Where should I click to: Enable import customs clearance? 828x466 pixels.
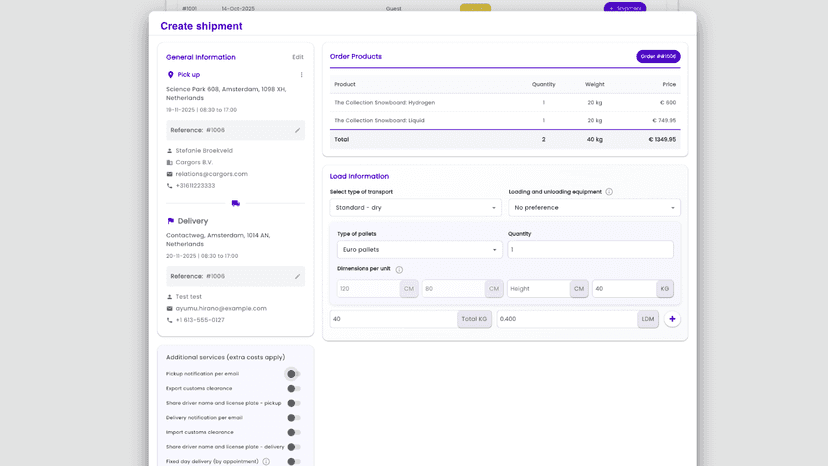click(293, 432)
